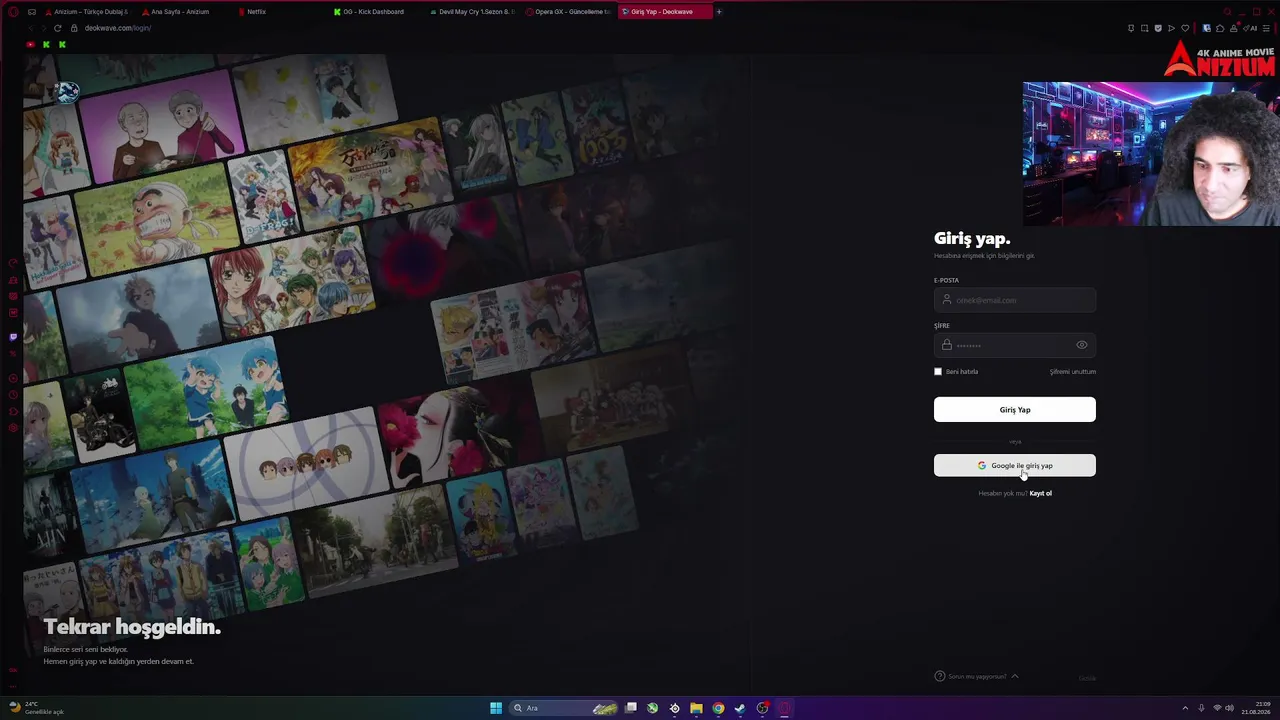1280x720 pixels.
Task: Open the first green Kick bookmark
Action: pyautogui.click(x=46, y=44)
